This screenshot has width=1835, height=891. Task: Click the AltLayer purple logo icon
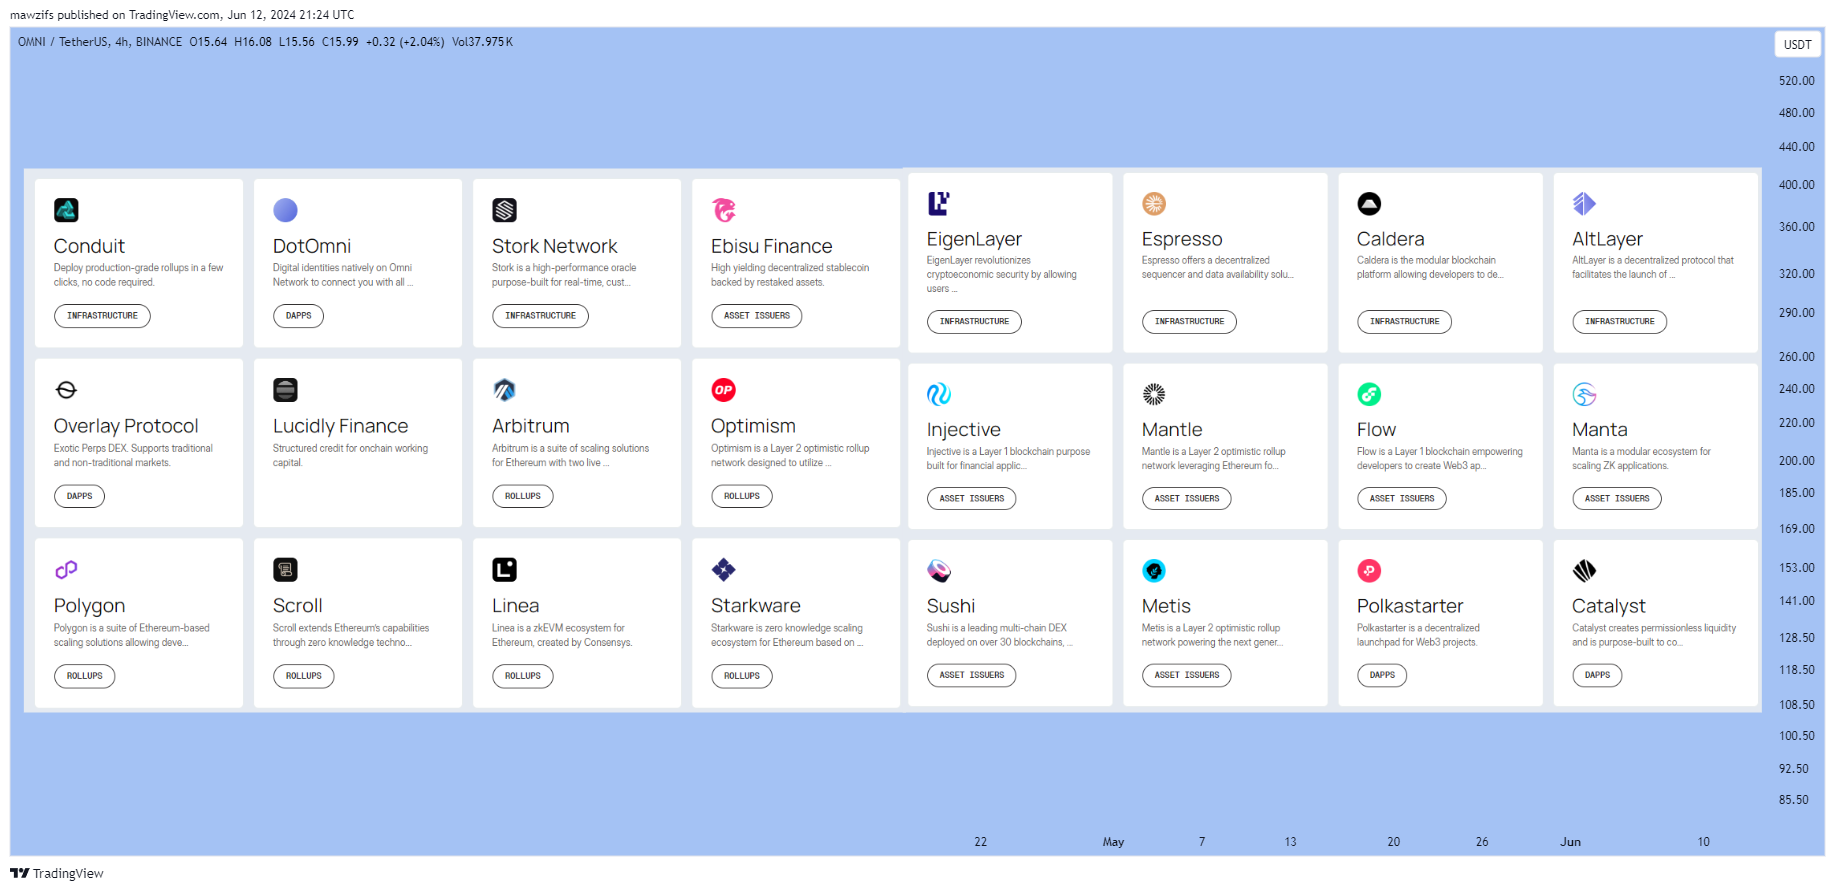(x=1584, y=203)
